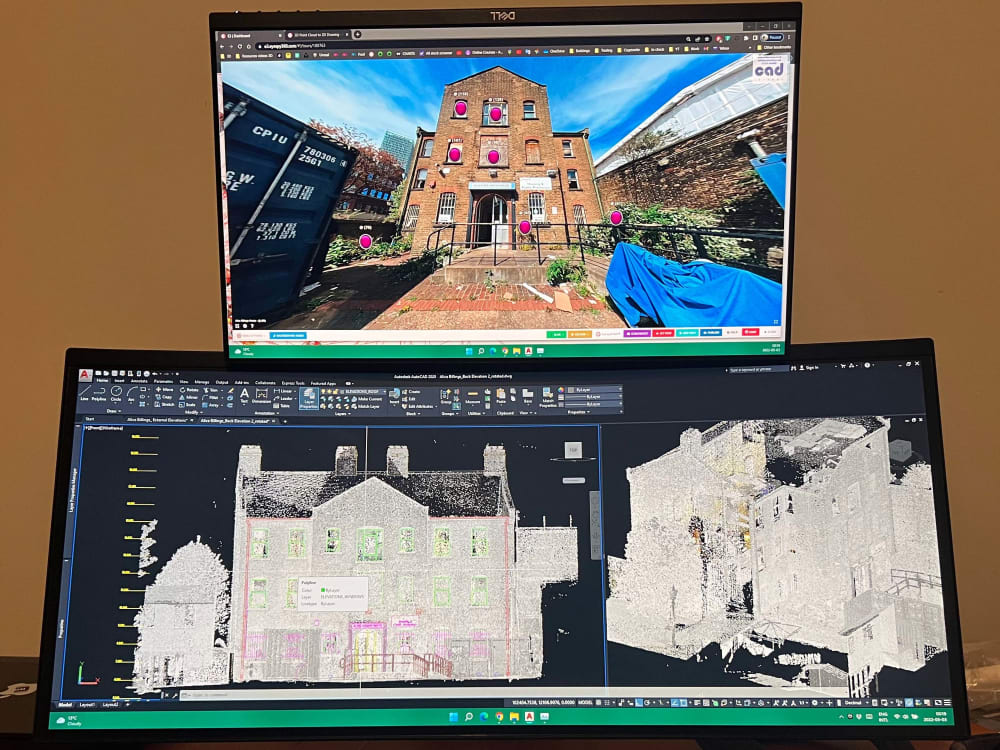The image size is (1000, 750).
Task: Click the AutoCAD icon in lower taskbar
Action: [529, 717]
